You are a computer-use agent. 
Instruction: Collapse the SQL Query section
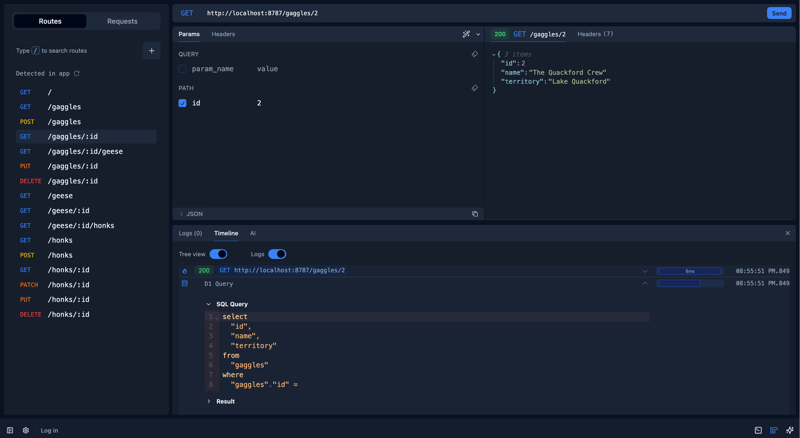click(x=209, y=304)
